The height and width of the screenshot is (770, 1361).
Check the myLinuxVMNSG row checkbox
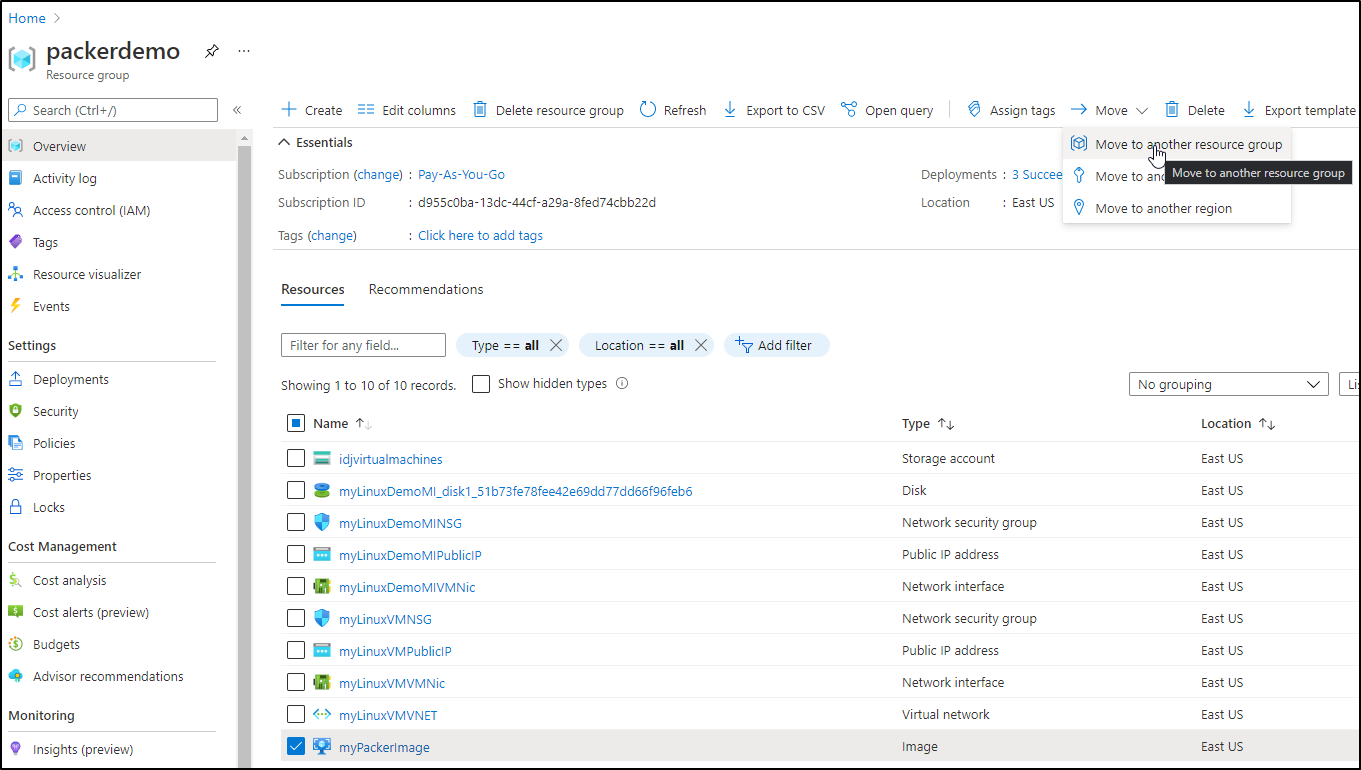(x=296, y=618)
